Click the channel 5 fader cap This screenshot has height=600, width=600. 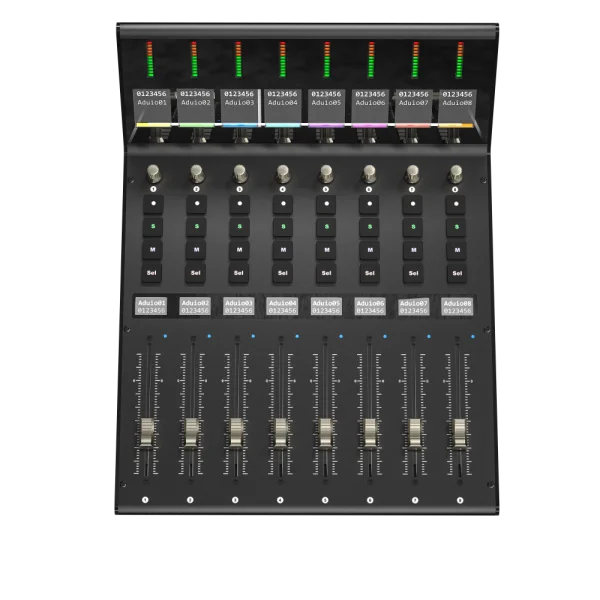[x=326, y=432]
